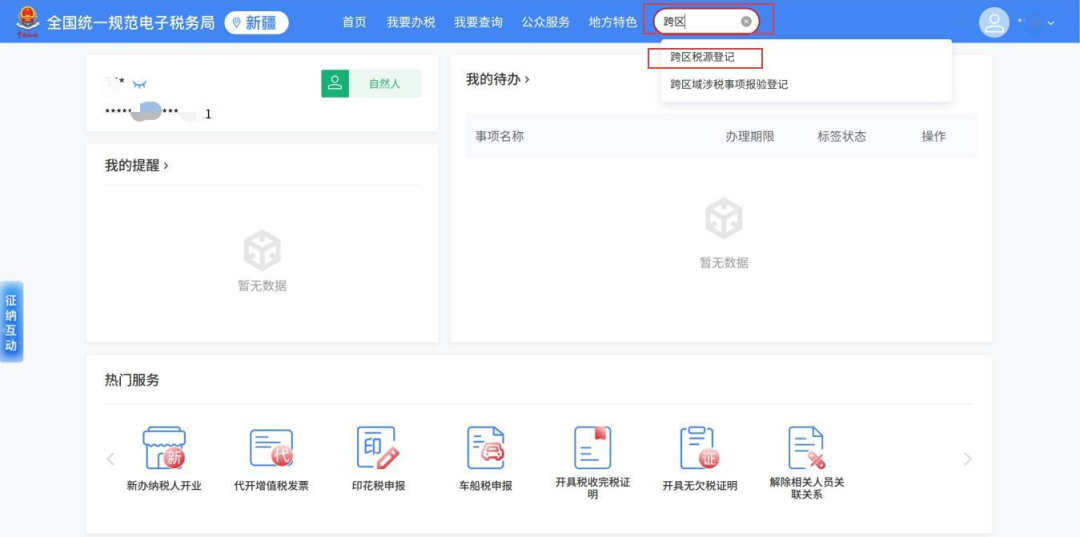Click the 暂无数据 placeholder in 我的待办
Screen dimensions: 1080x537
pyautogui.click(x=724, y=262)
